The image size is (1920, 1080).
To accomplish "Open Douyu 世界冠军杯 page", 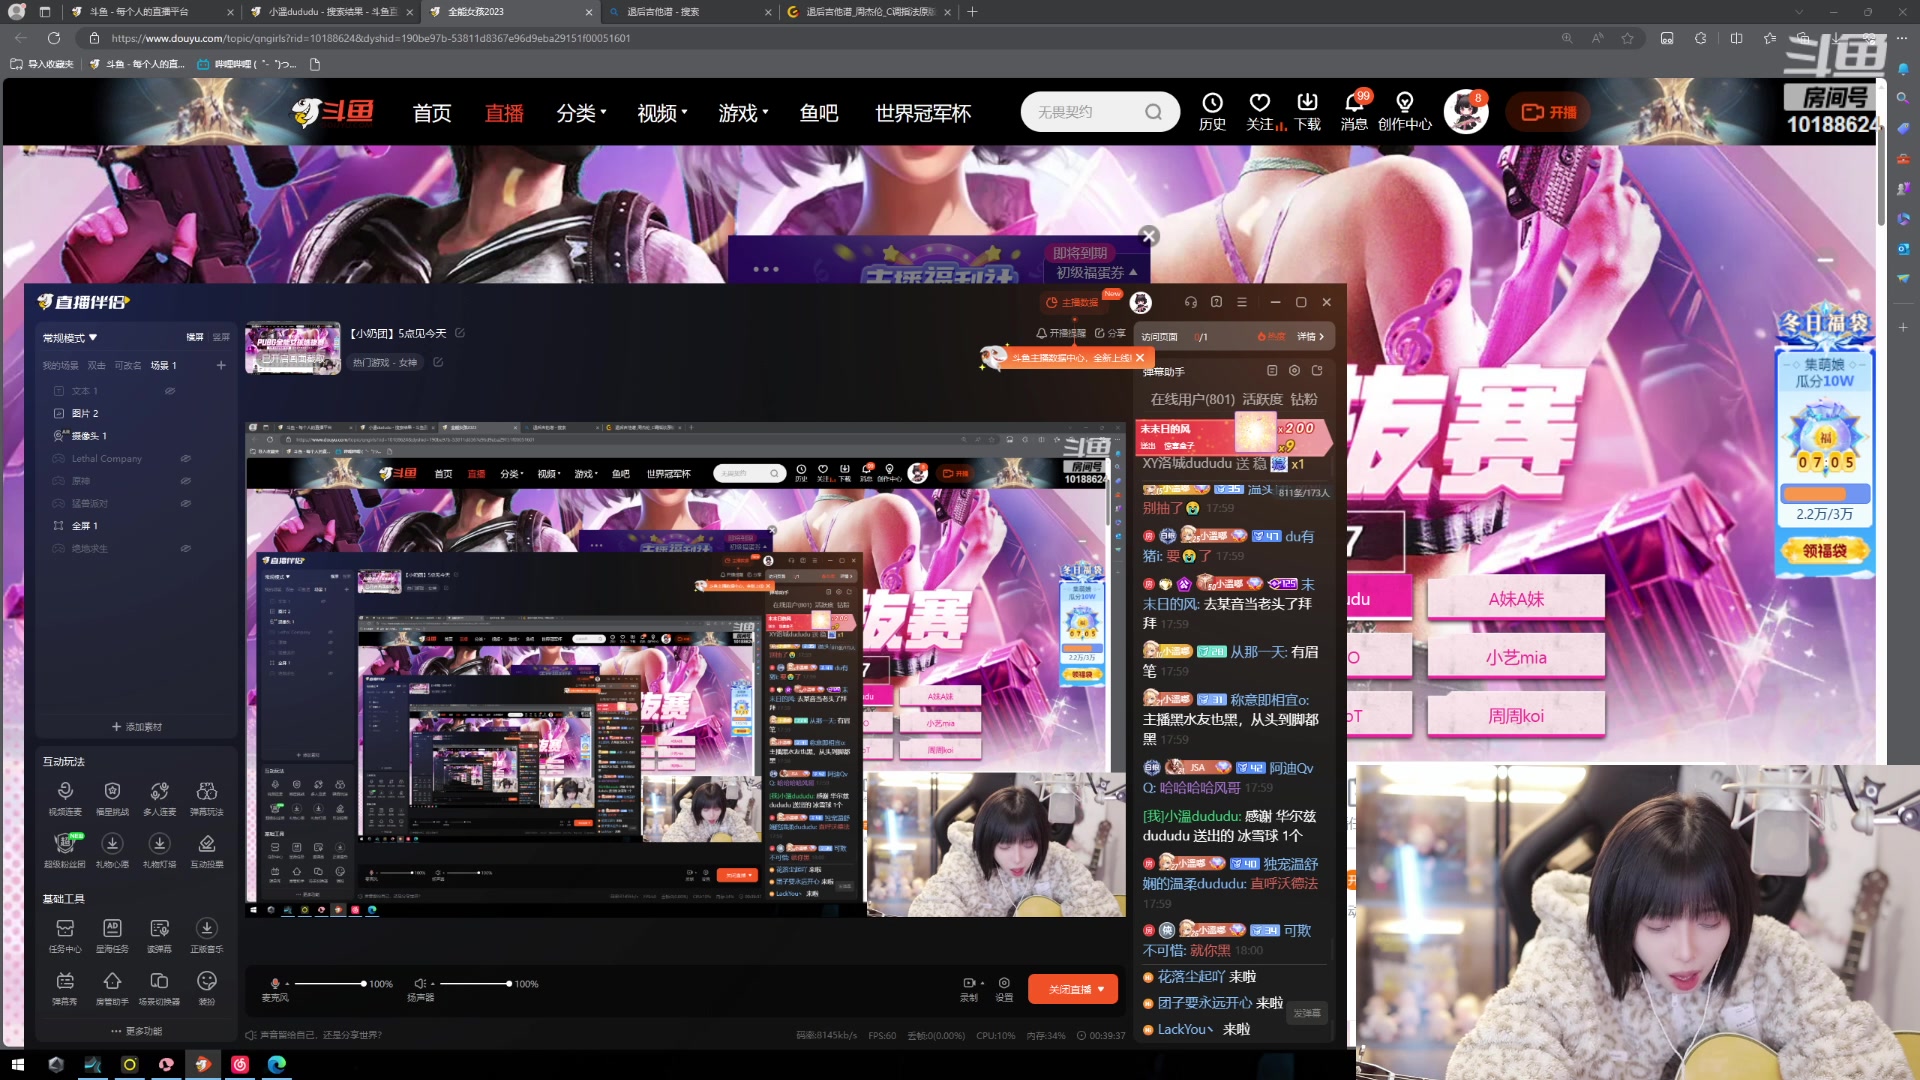I will click(x=923, y=113).
